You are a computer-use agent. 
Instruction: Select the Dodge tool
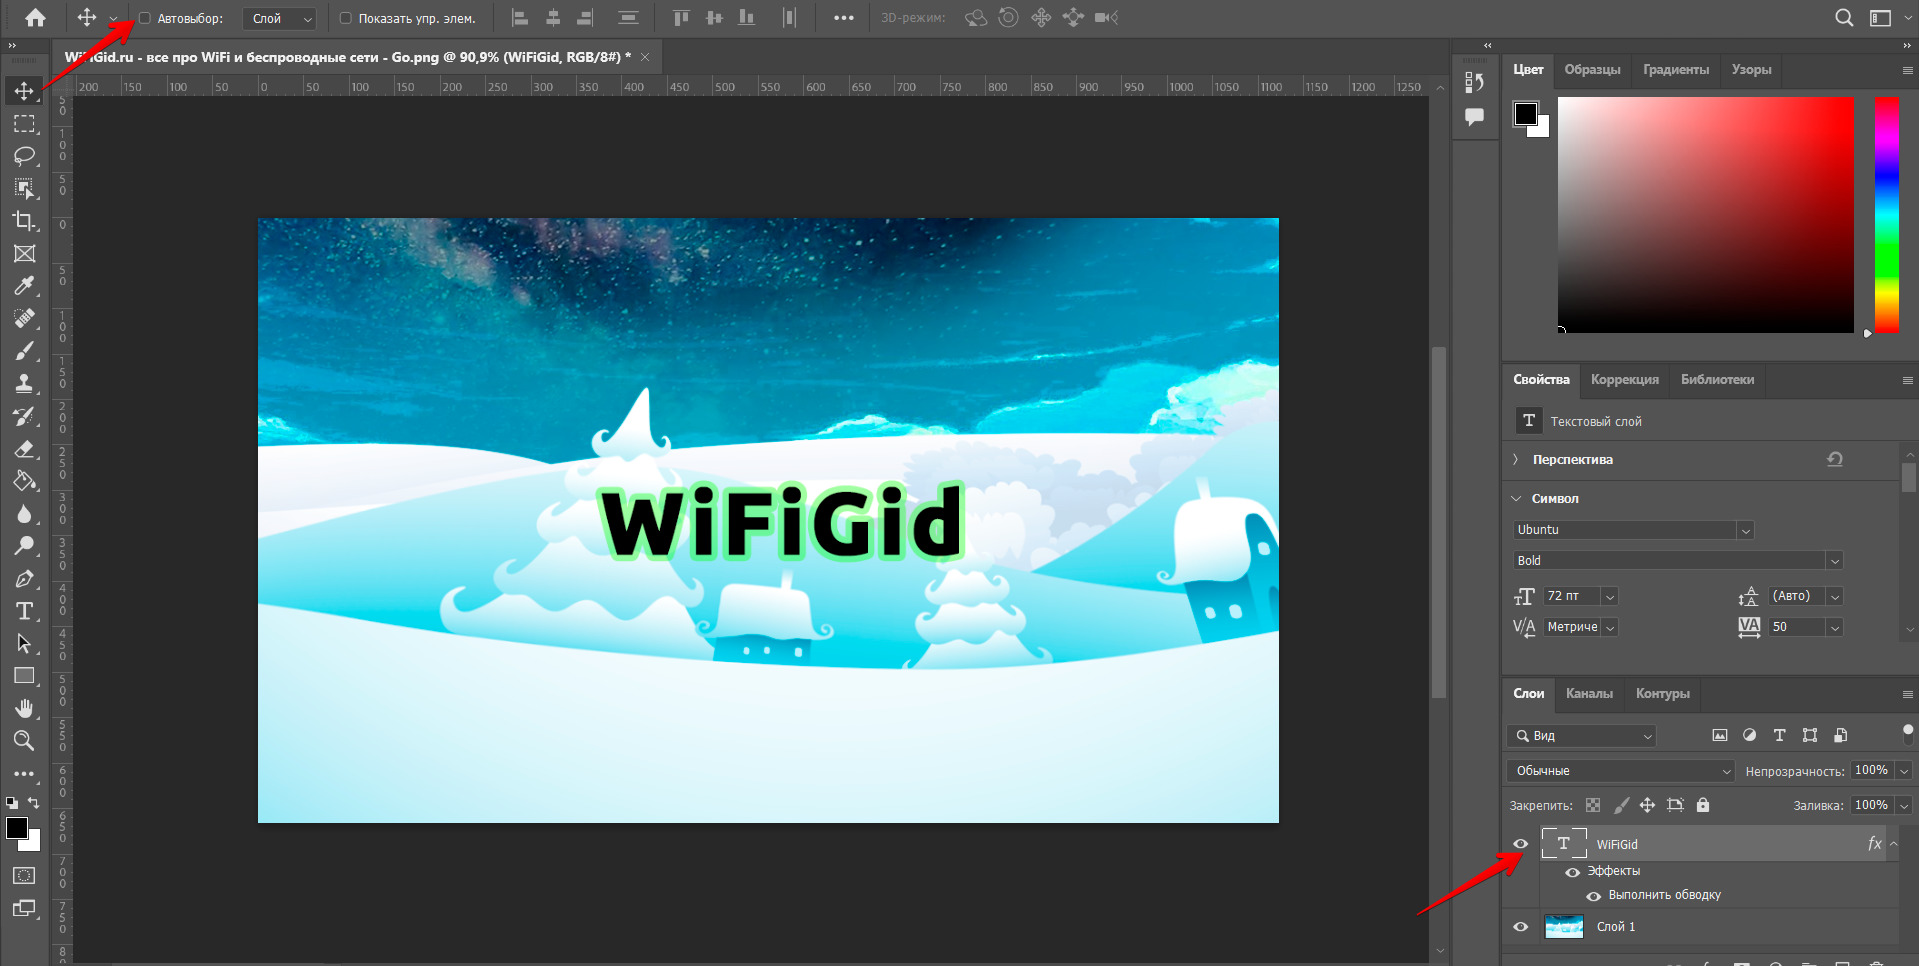pos(24,546)
